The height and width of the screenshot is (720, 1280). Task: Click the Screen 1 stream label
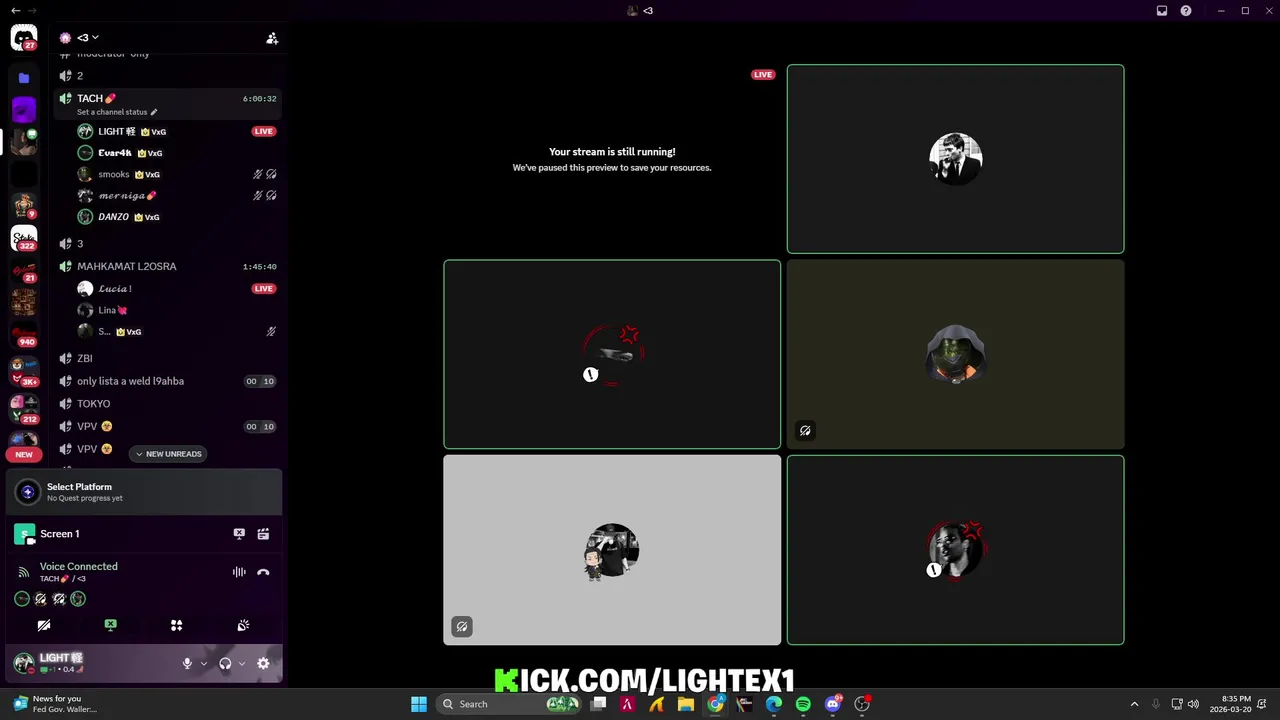coord(60,534)
